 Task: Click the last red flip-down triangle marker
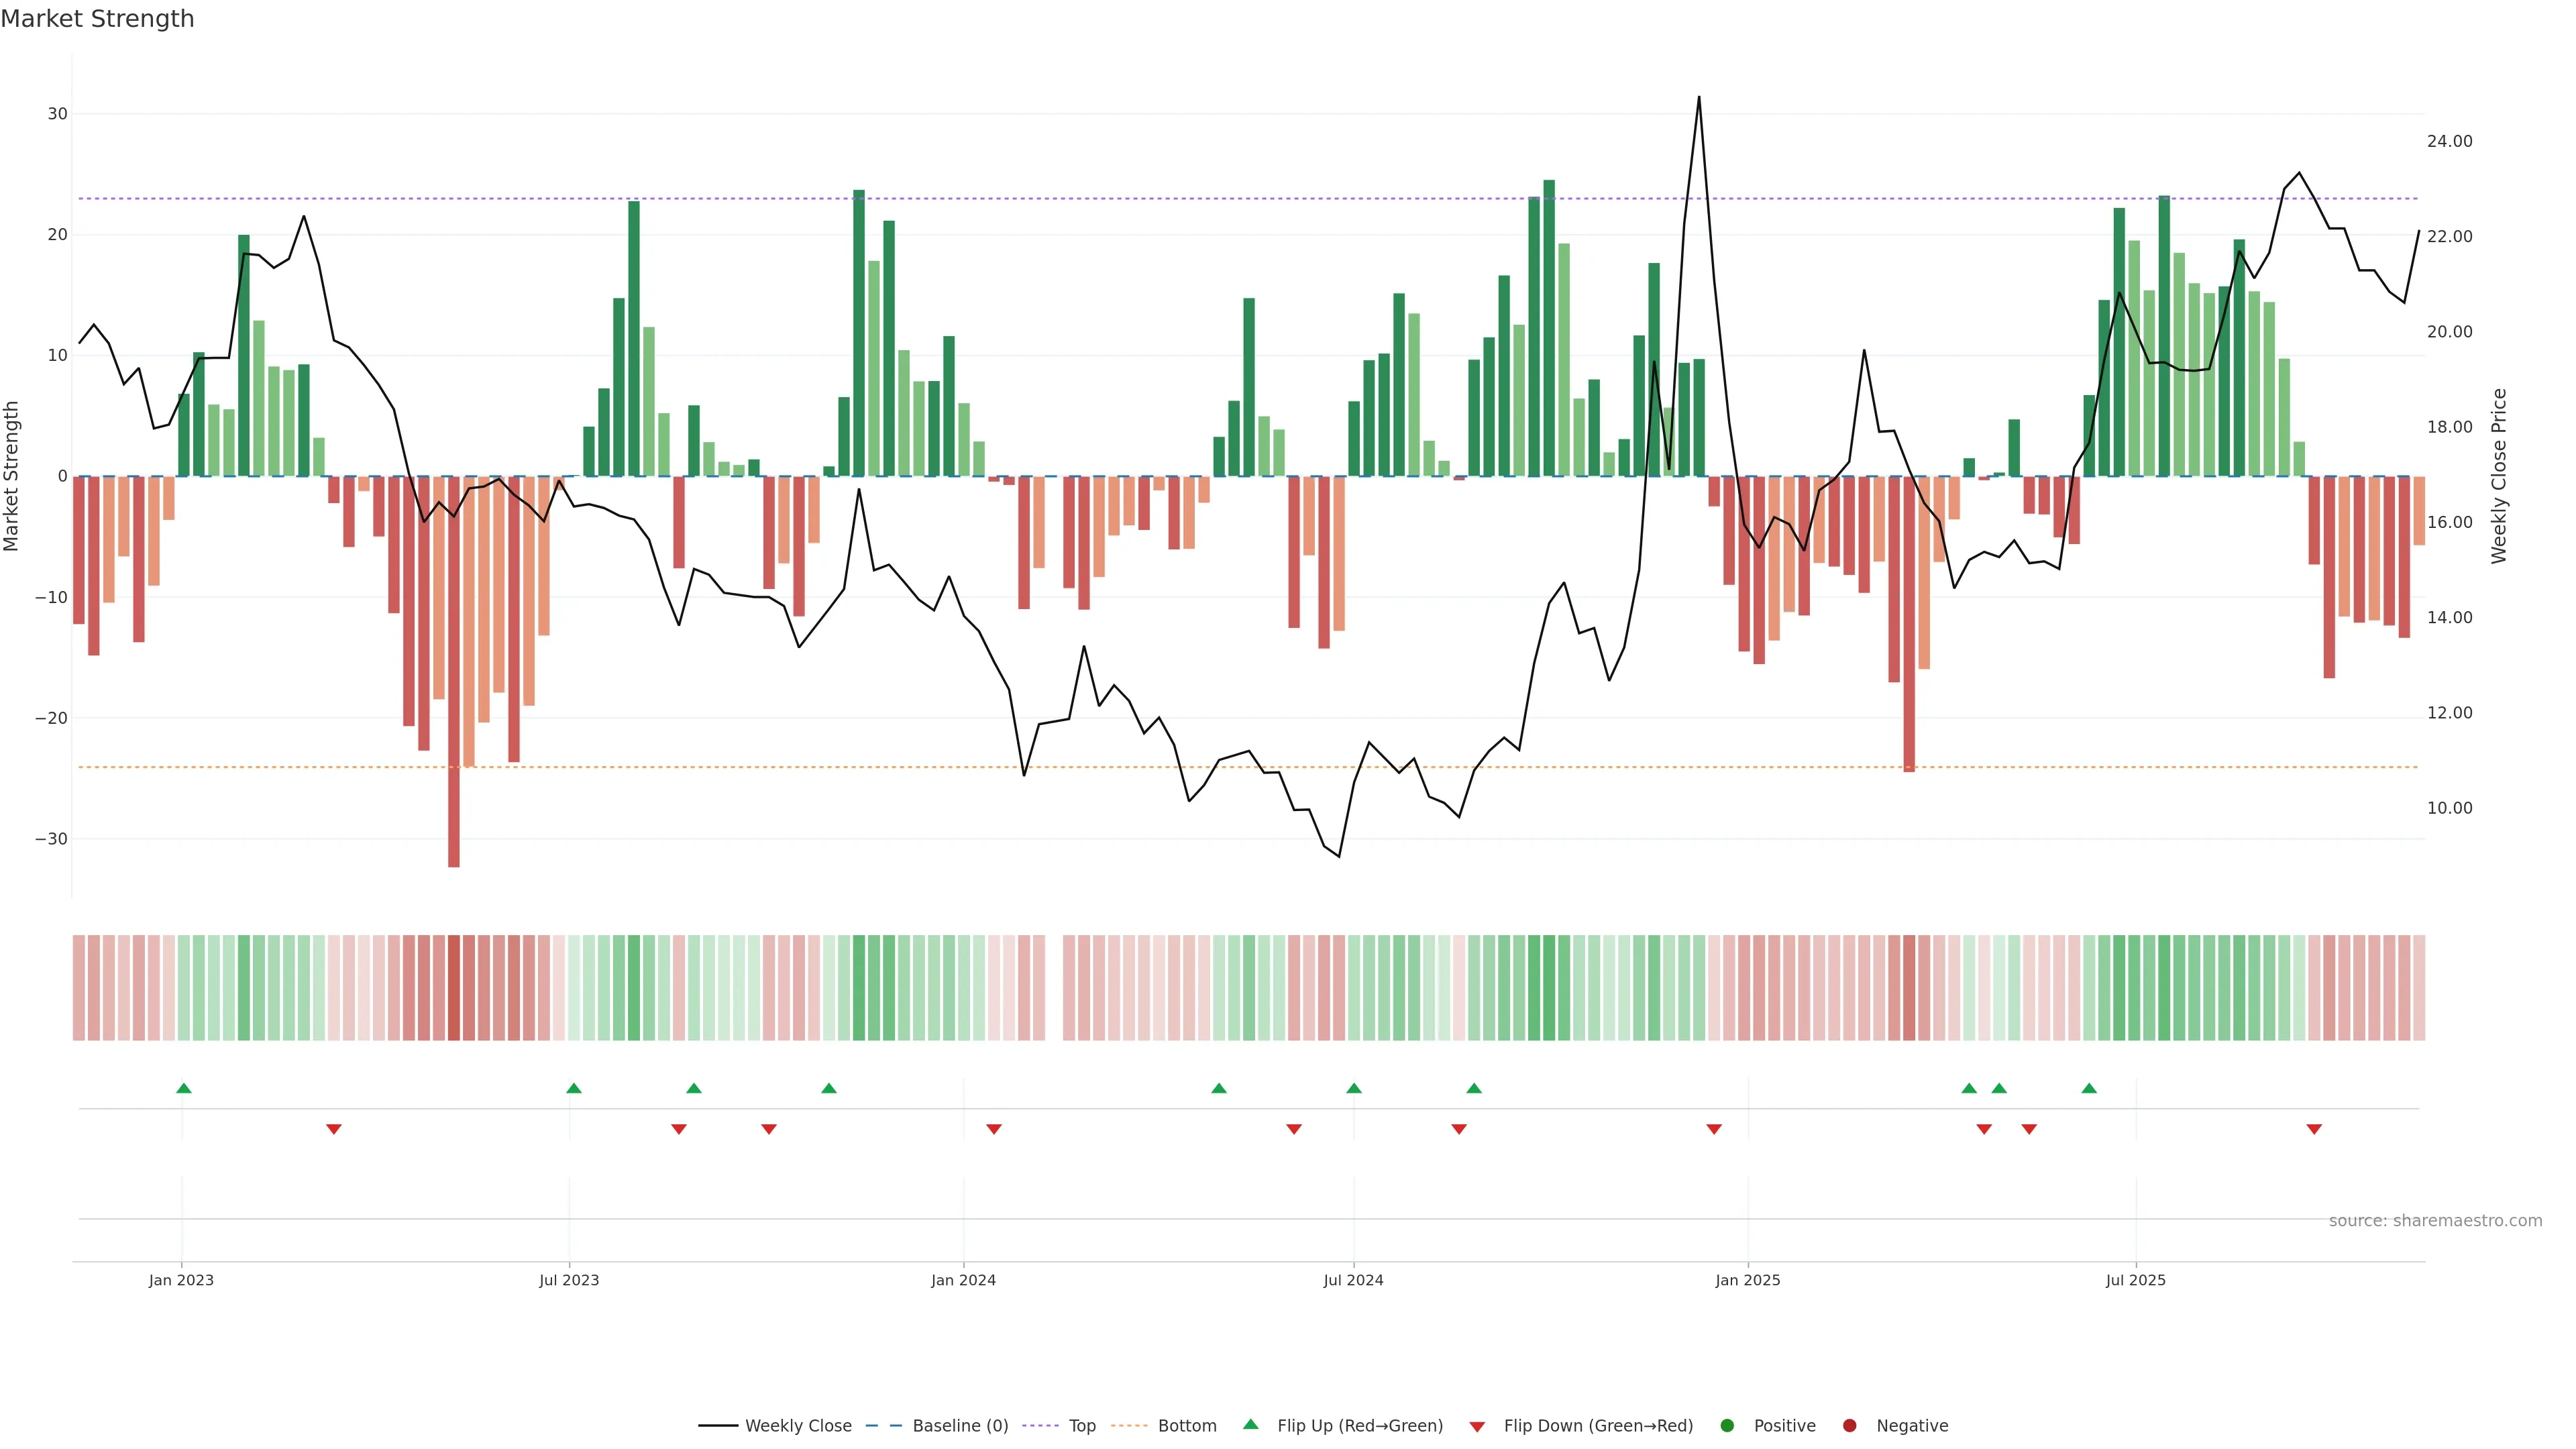coord(2314,1129)
